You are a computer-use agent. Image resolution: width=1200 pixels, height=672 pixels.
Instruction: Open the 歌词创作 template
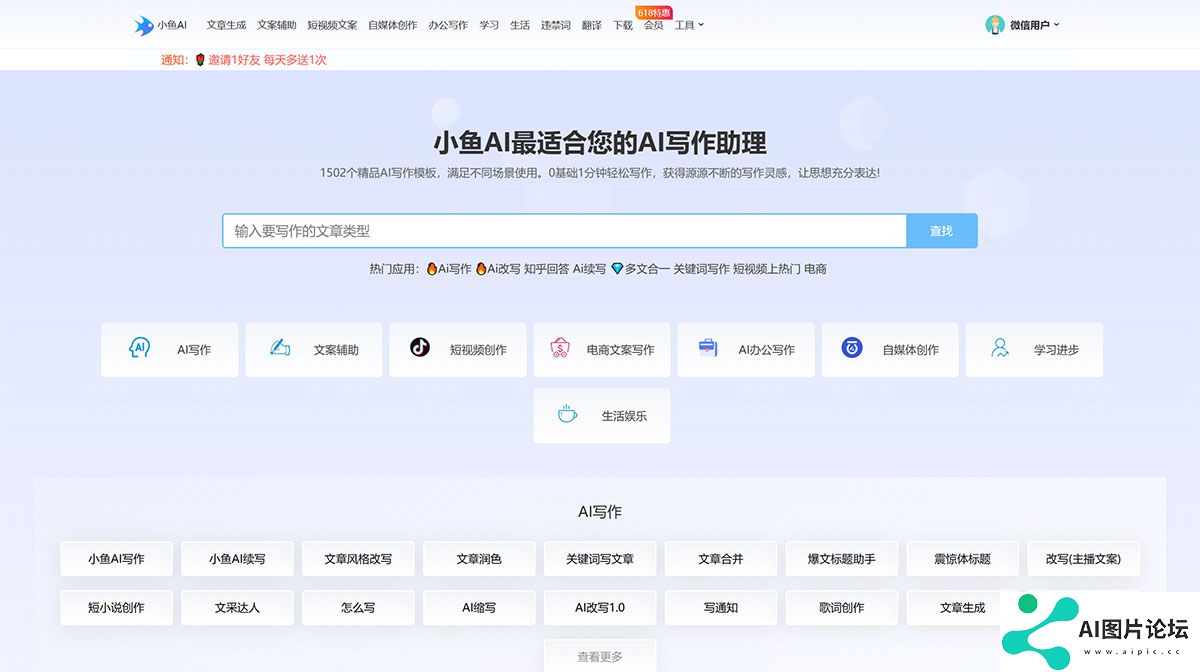[x=842, y=607]
